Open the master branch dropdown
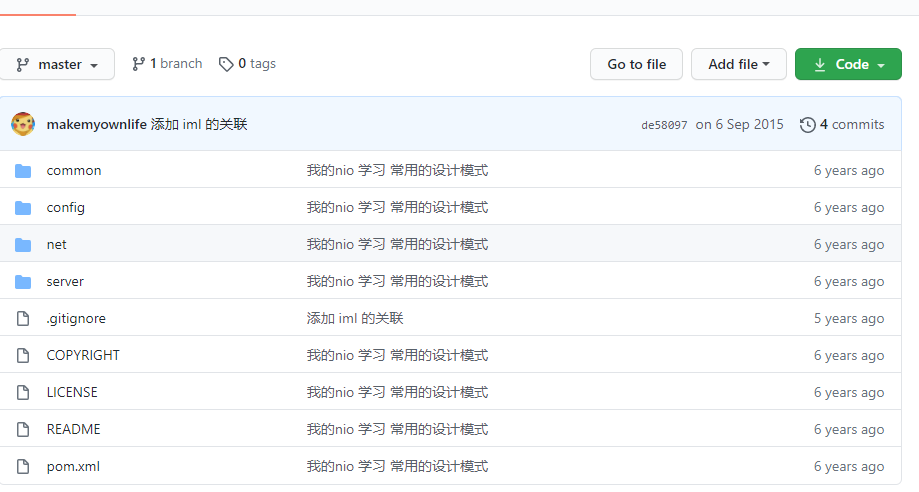The image size is (919, 492). click(x=58, y=64)
